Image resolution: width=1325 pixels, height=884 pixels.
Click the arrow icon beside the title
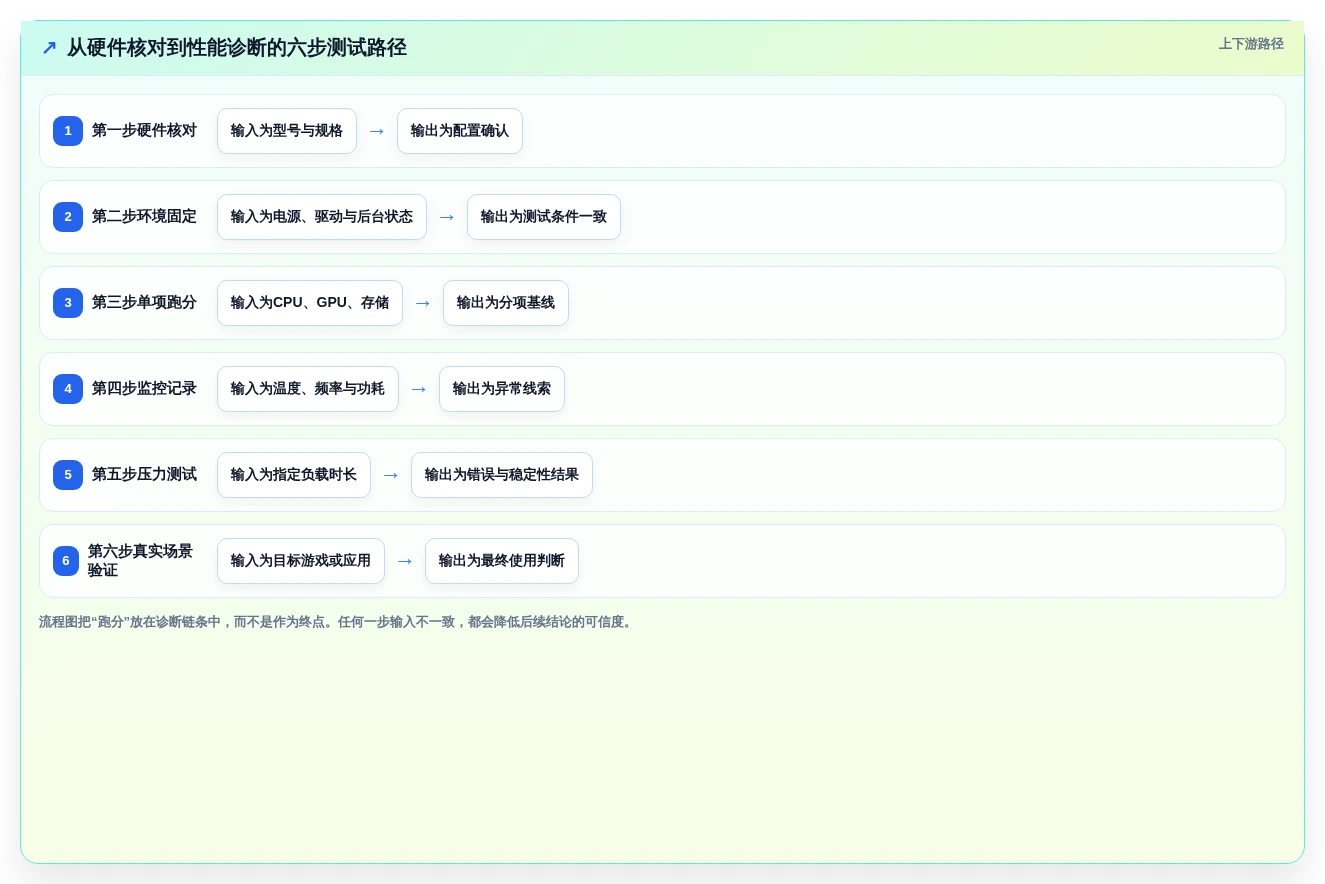49,48
